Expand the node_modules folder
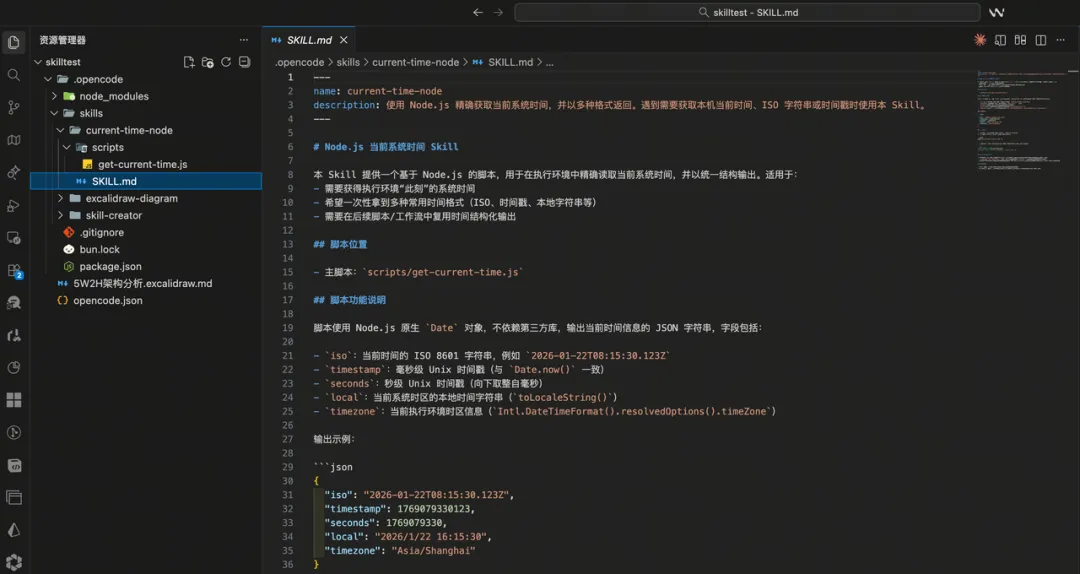1080x574 pixels. pos(113,96)
